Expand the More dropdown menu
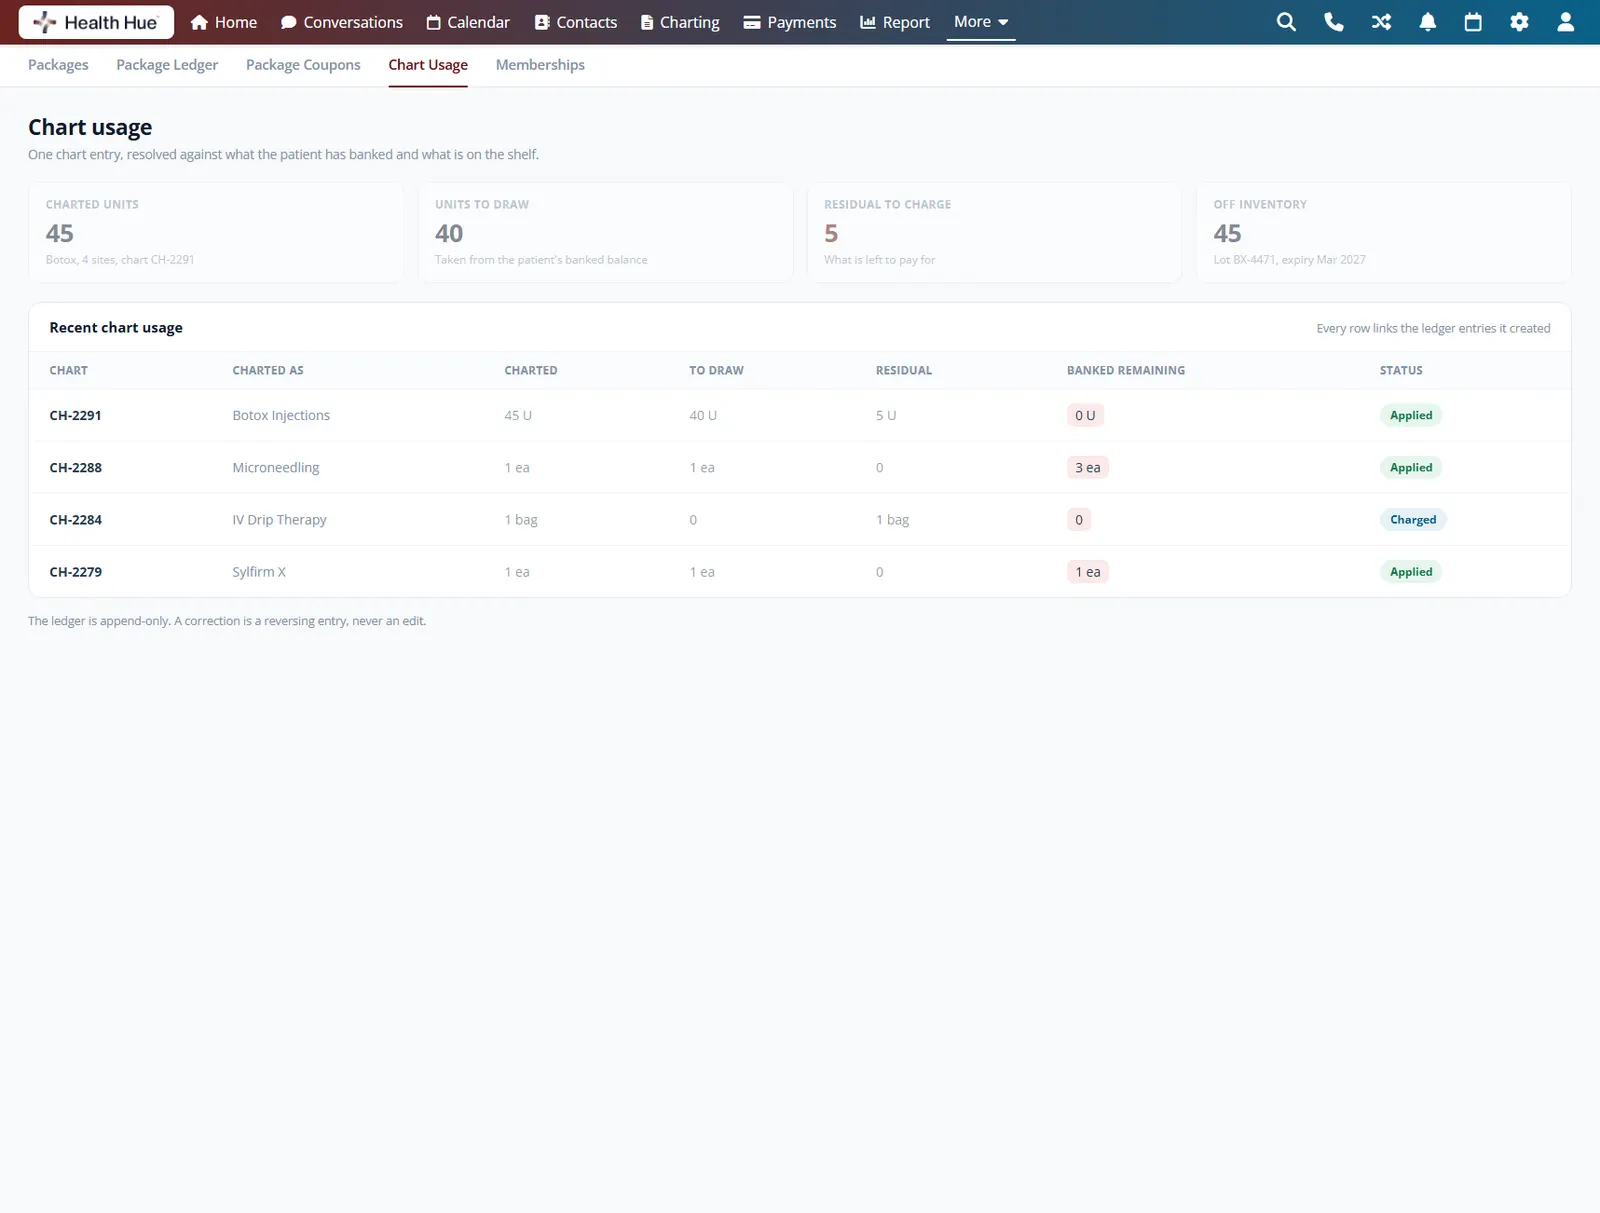The image size is (1600, 1213). coord(981,22)
